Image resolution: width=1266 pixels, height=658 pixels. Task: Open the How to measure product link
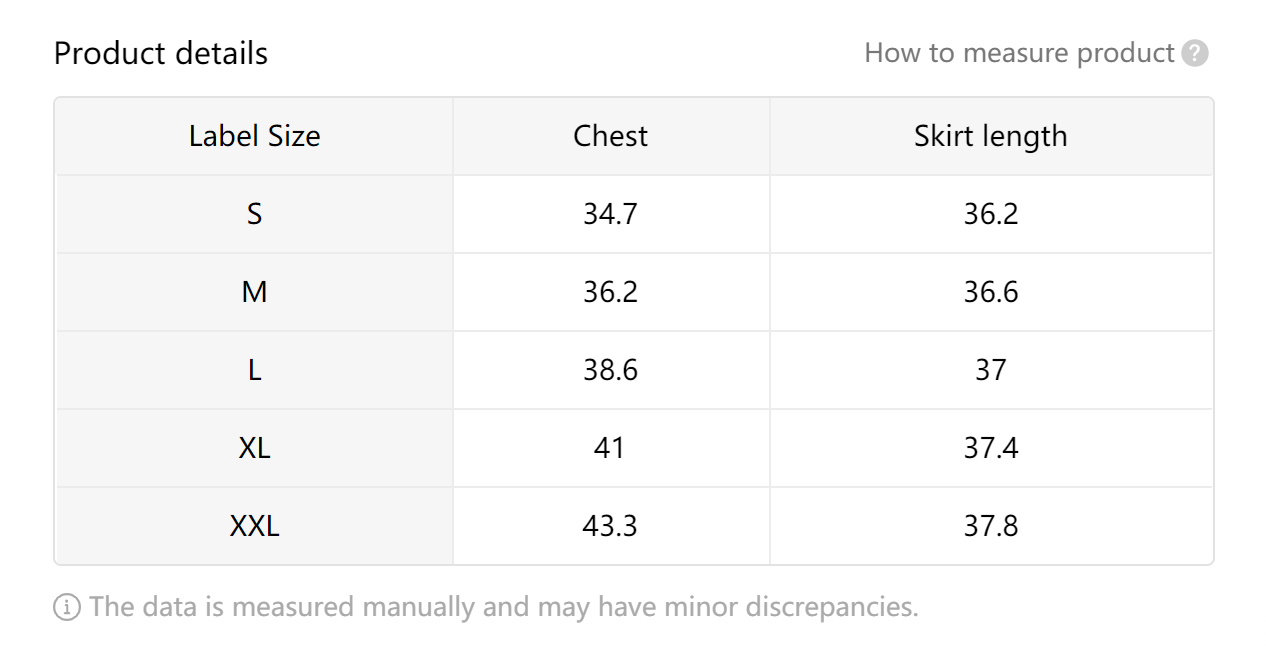(1019, 53)
